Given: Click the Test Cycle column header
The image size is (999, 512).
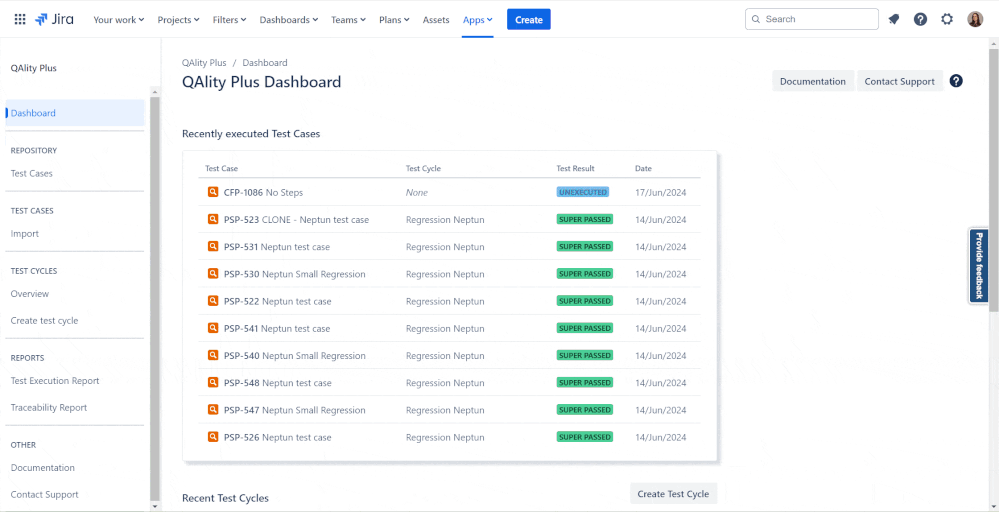Looking at the screenshot, I should (423, 168).
